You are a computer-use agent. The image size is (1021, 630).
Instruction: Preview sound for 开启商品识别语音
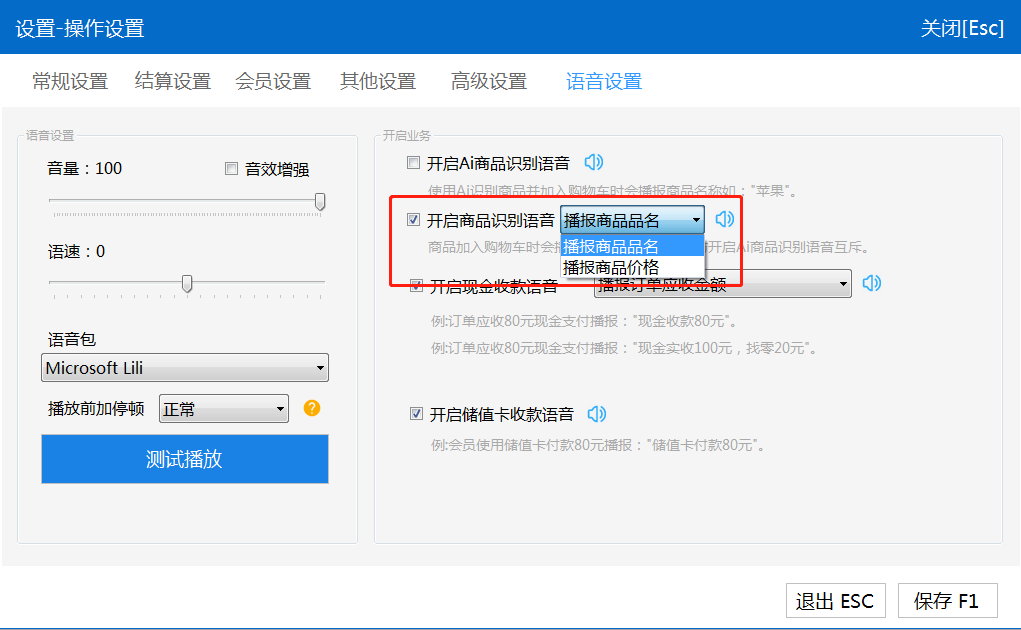725,220
